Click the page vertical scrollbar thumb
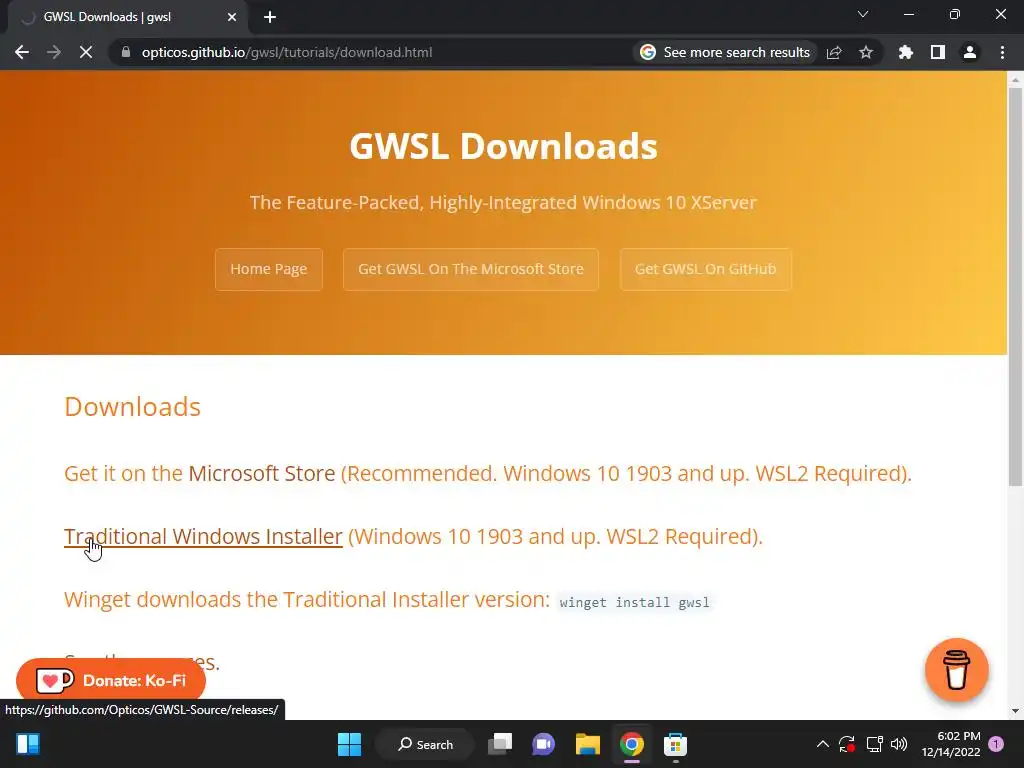The image size is (1024, 768). click(1015, 286)
